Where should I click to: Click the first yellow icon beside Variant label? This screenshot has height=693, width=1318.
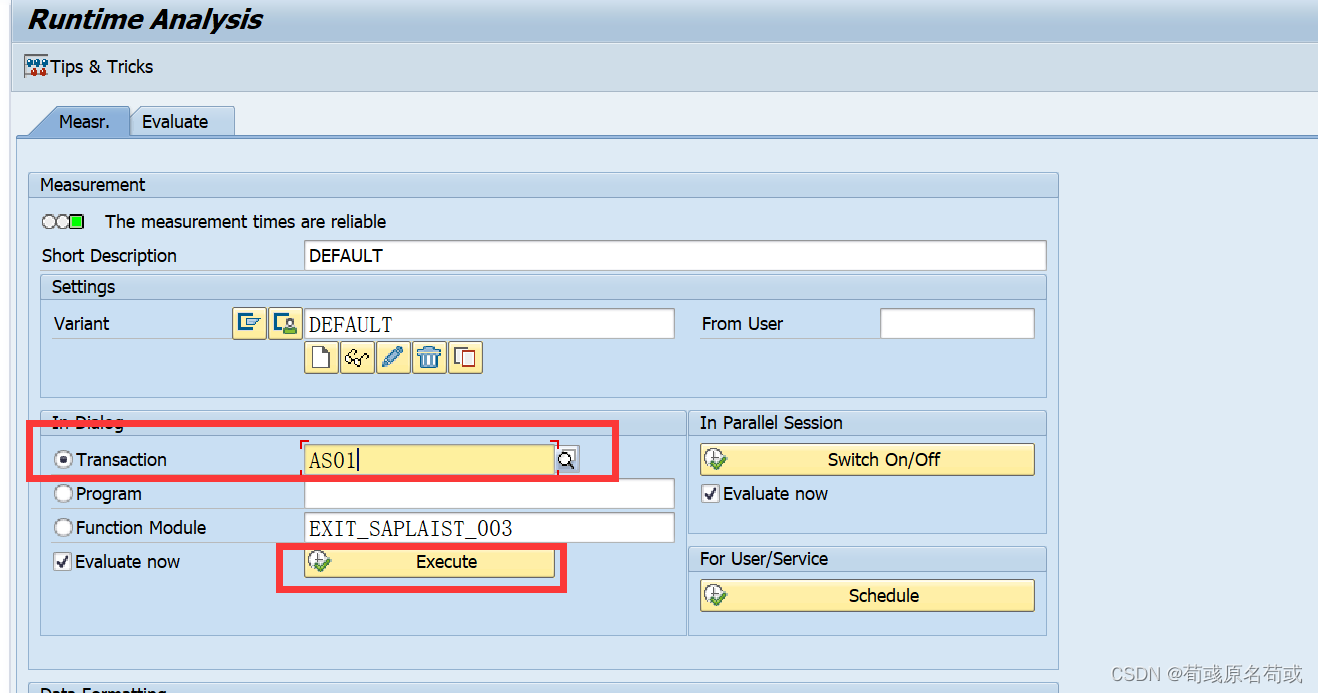click(x=249, y=323)
